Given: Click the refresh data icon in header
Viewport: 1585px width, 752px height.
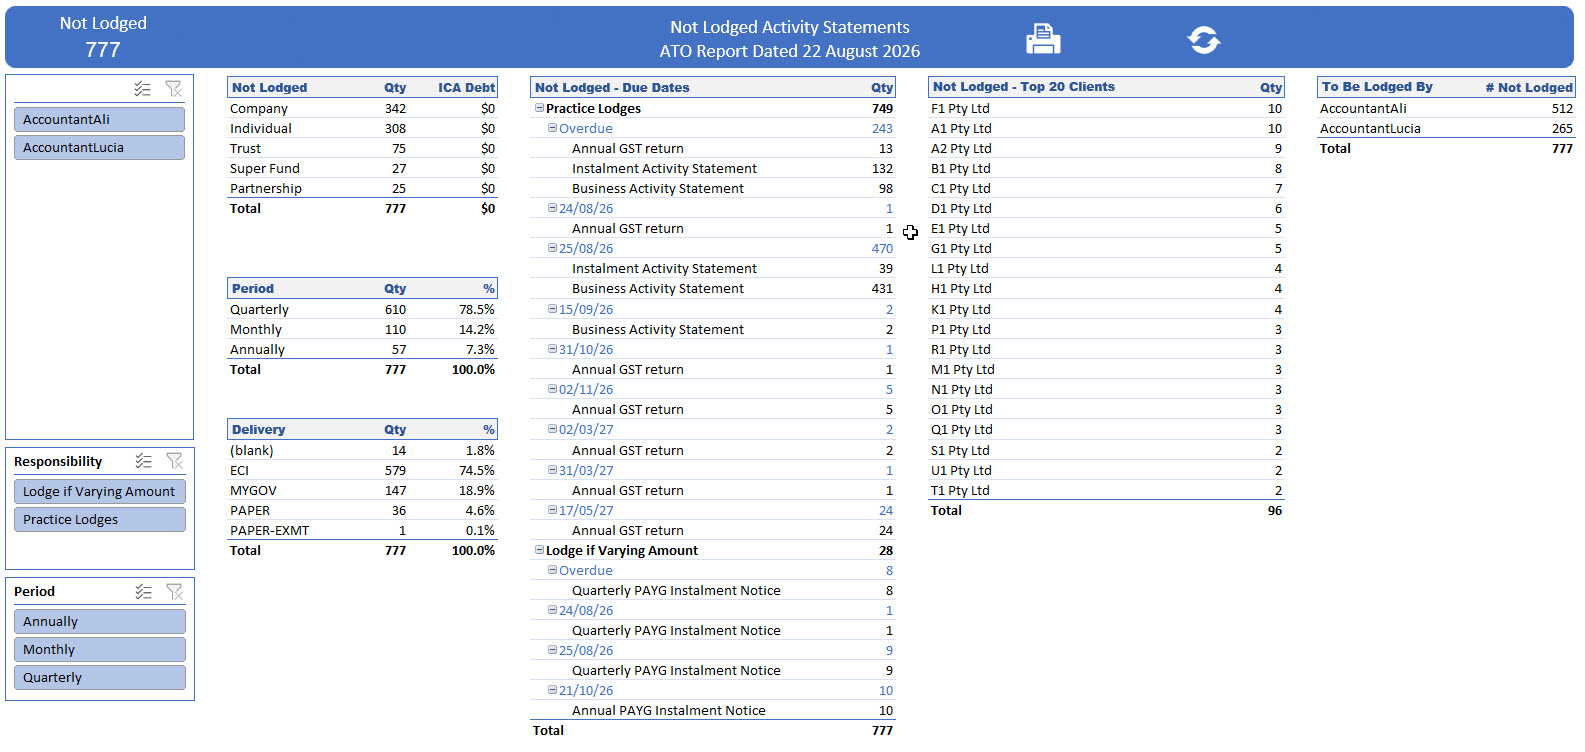Looking at the screenshot, I should 1203,40.
